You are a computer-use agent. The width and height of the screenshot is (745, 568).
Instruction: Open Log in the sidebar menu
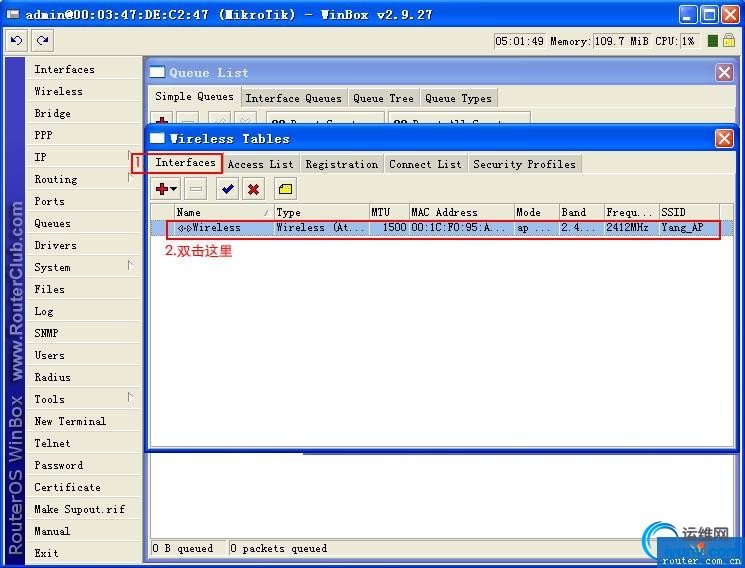tap(83, 311)
